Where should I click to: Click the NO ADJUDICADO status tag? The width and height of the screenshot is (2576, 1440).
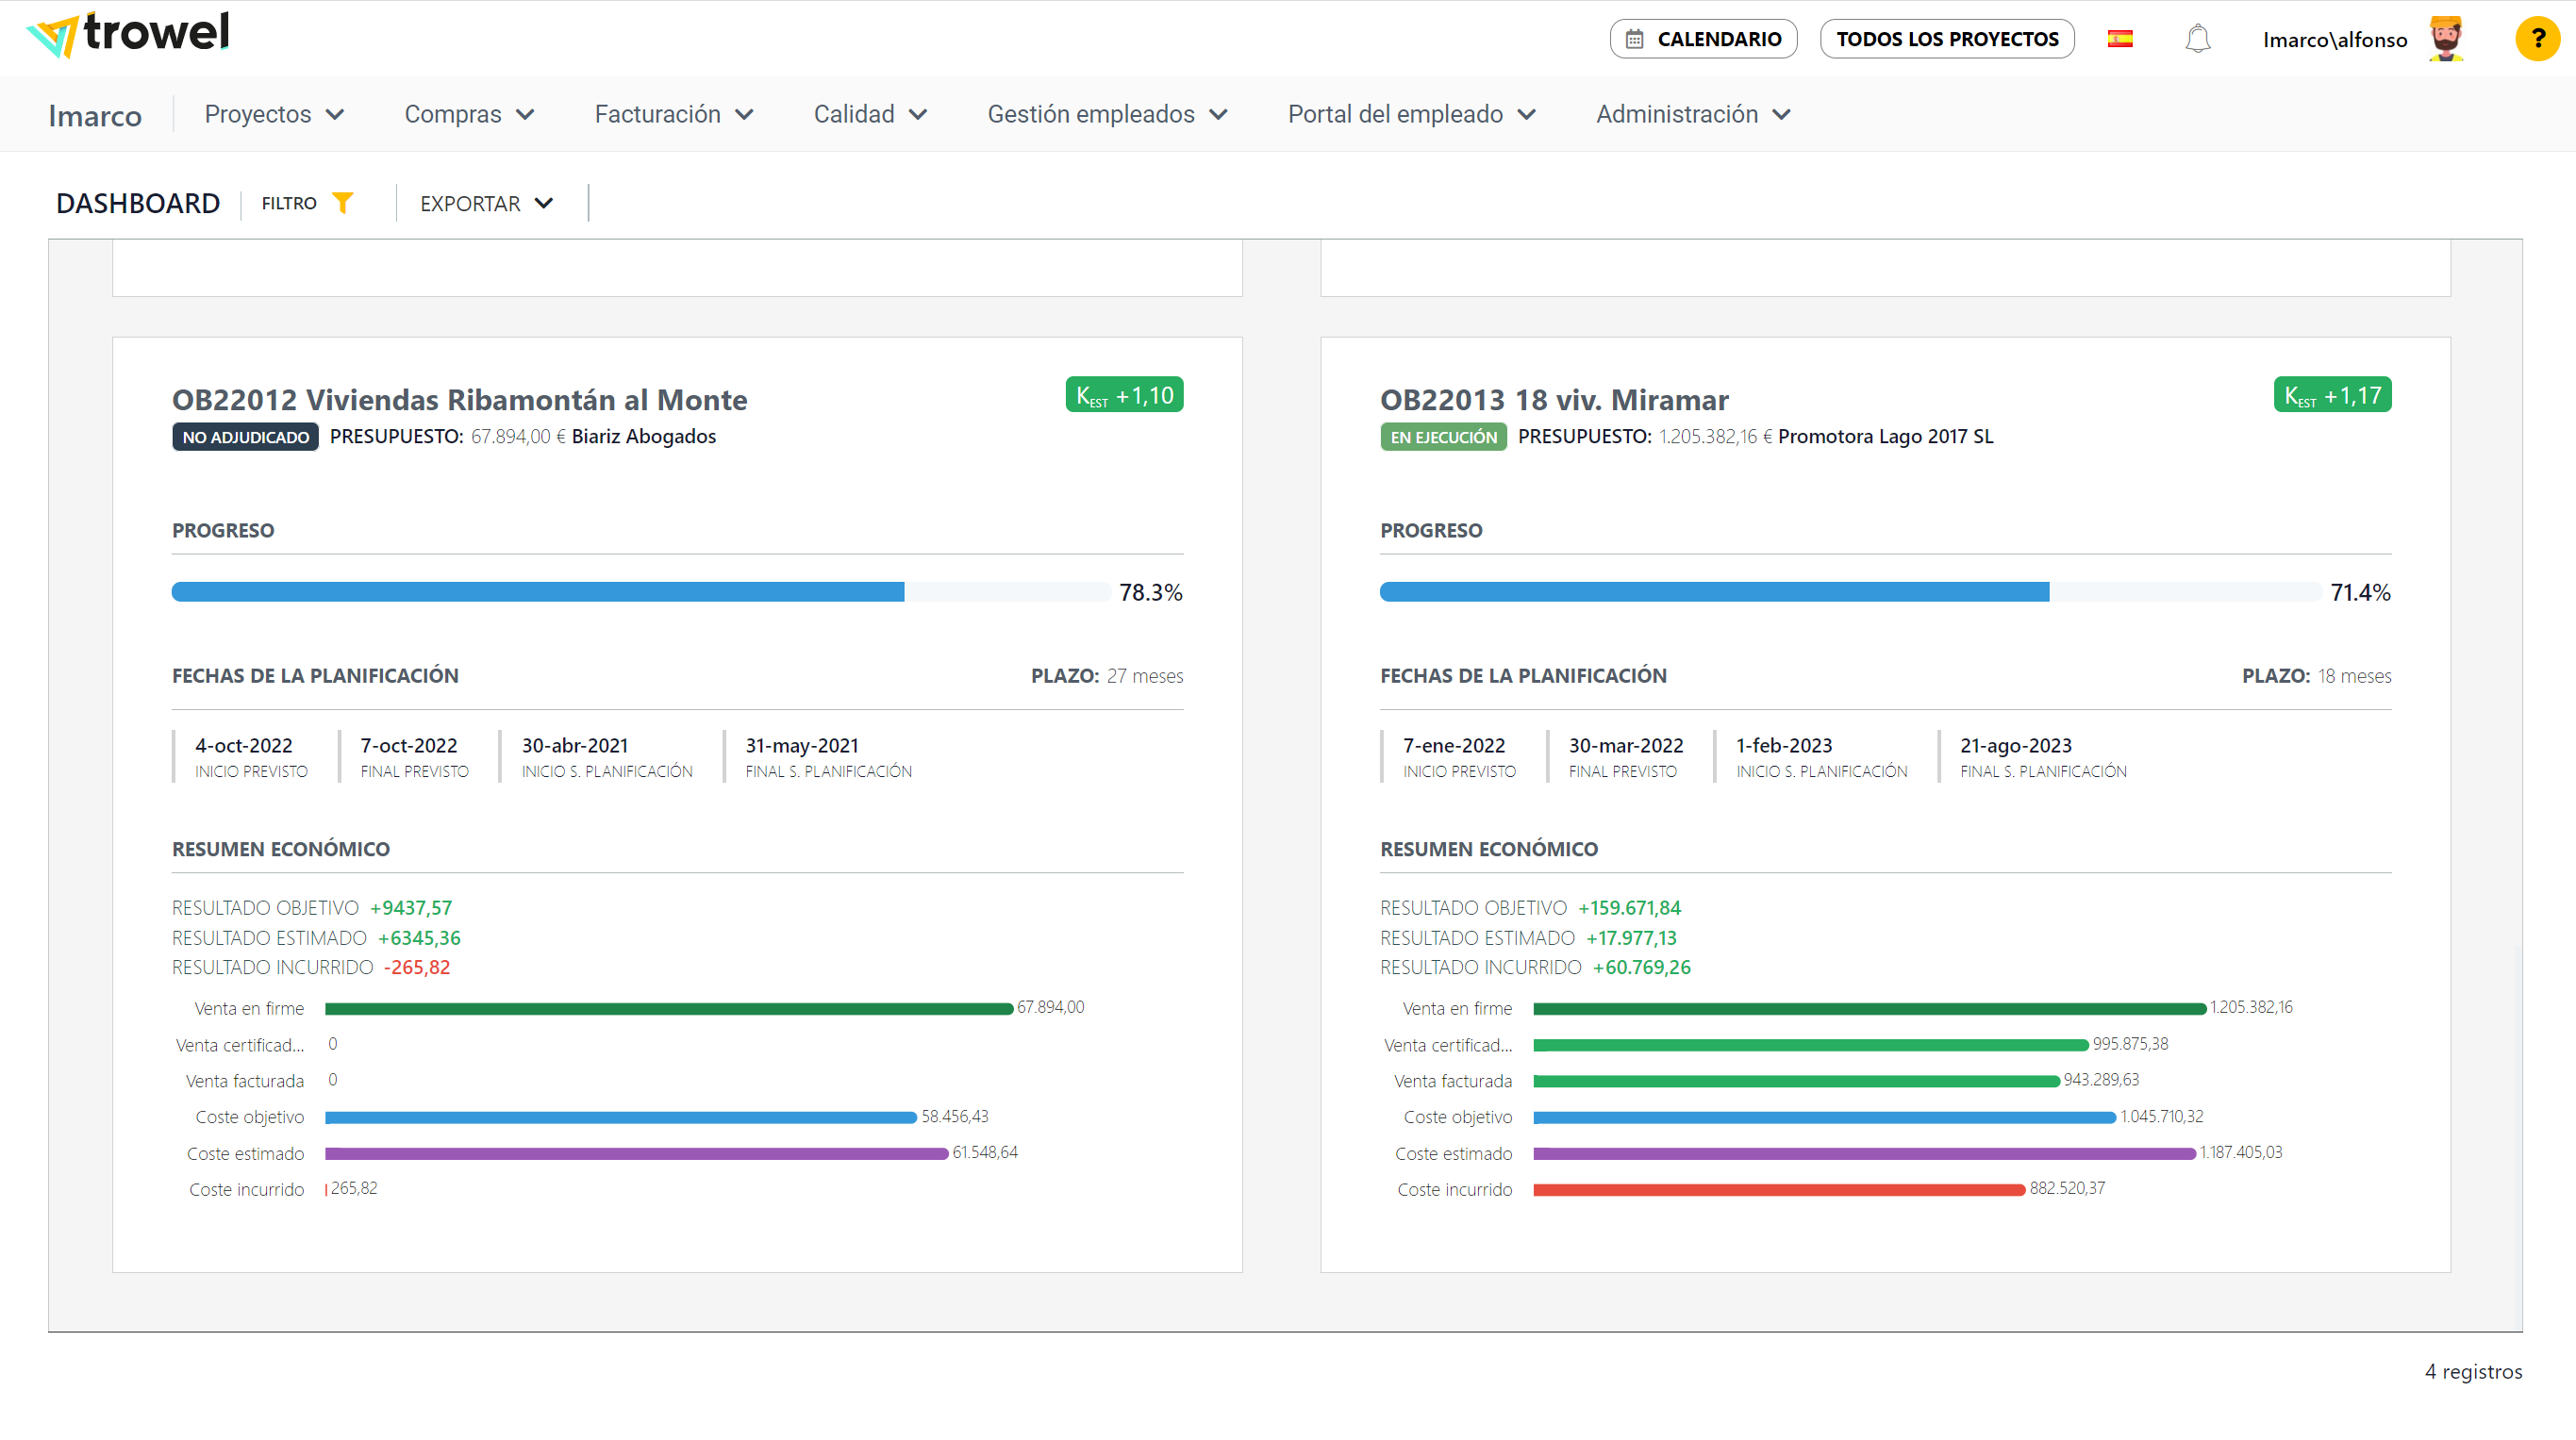click(x=245, y=437)
